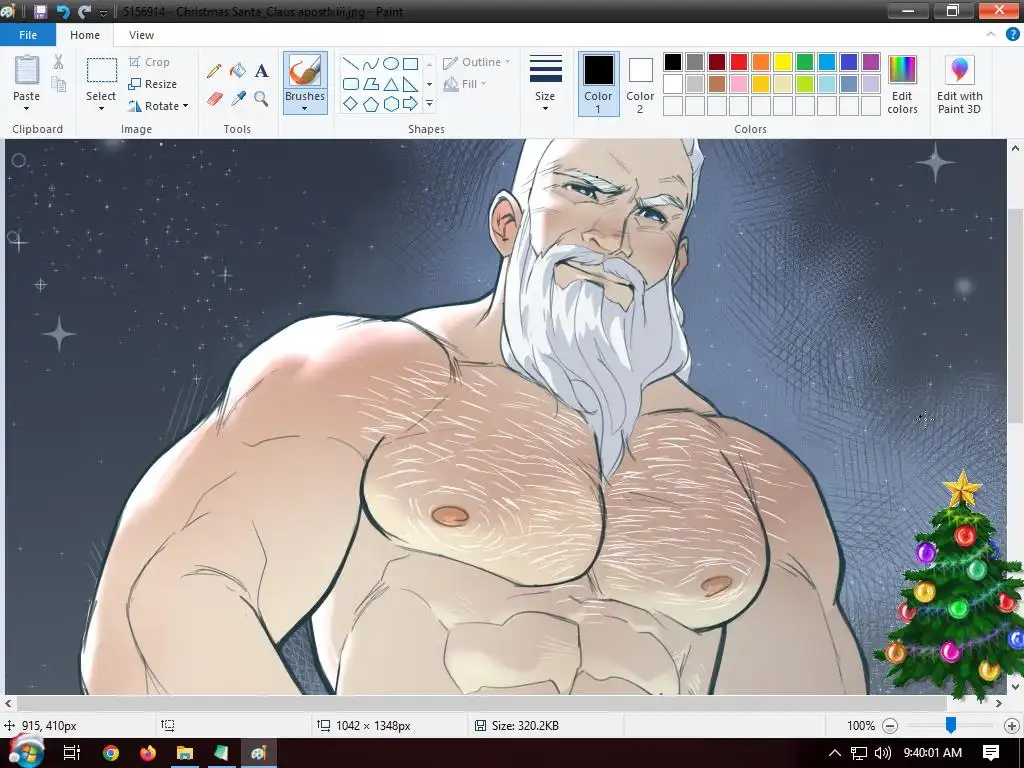
Task: Click the Paste clipboard icon
Action: [x=27, y=70]
